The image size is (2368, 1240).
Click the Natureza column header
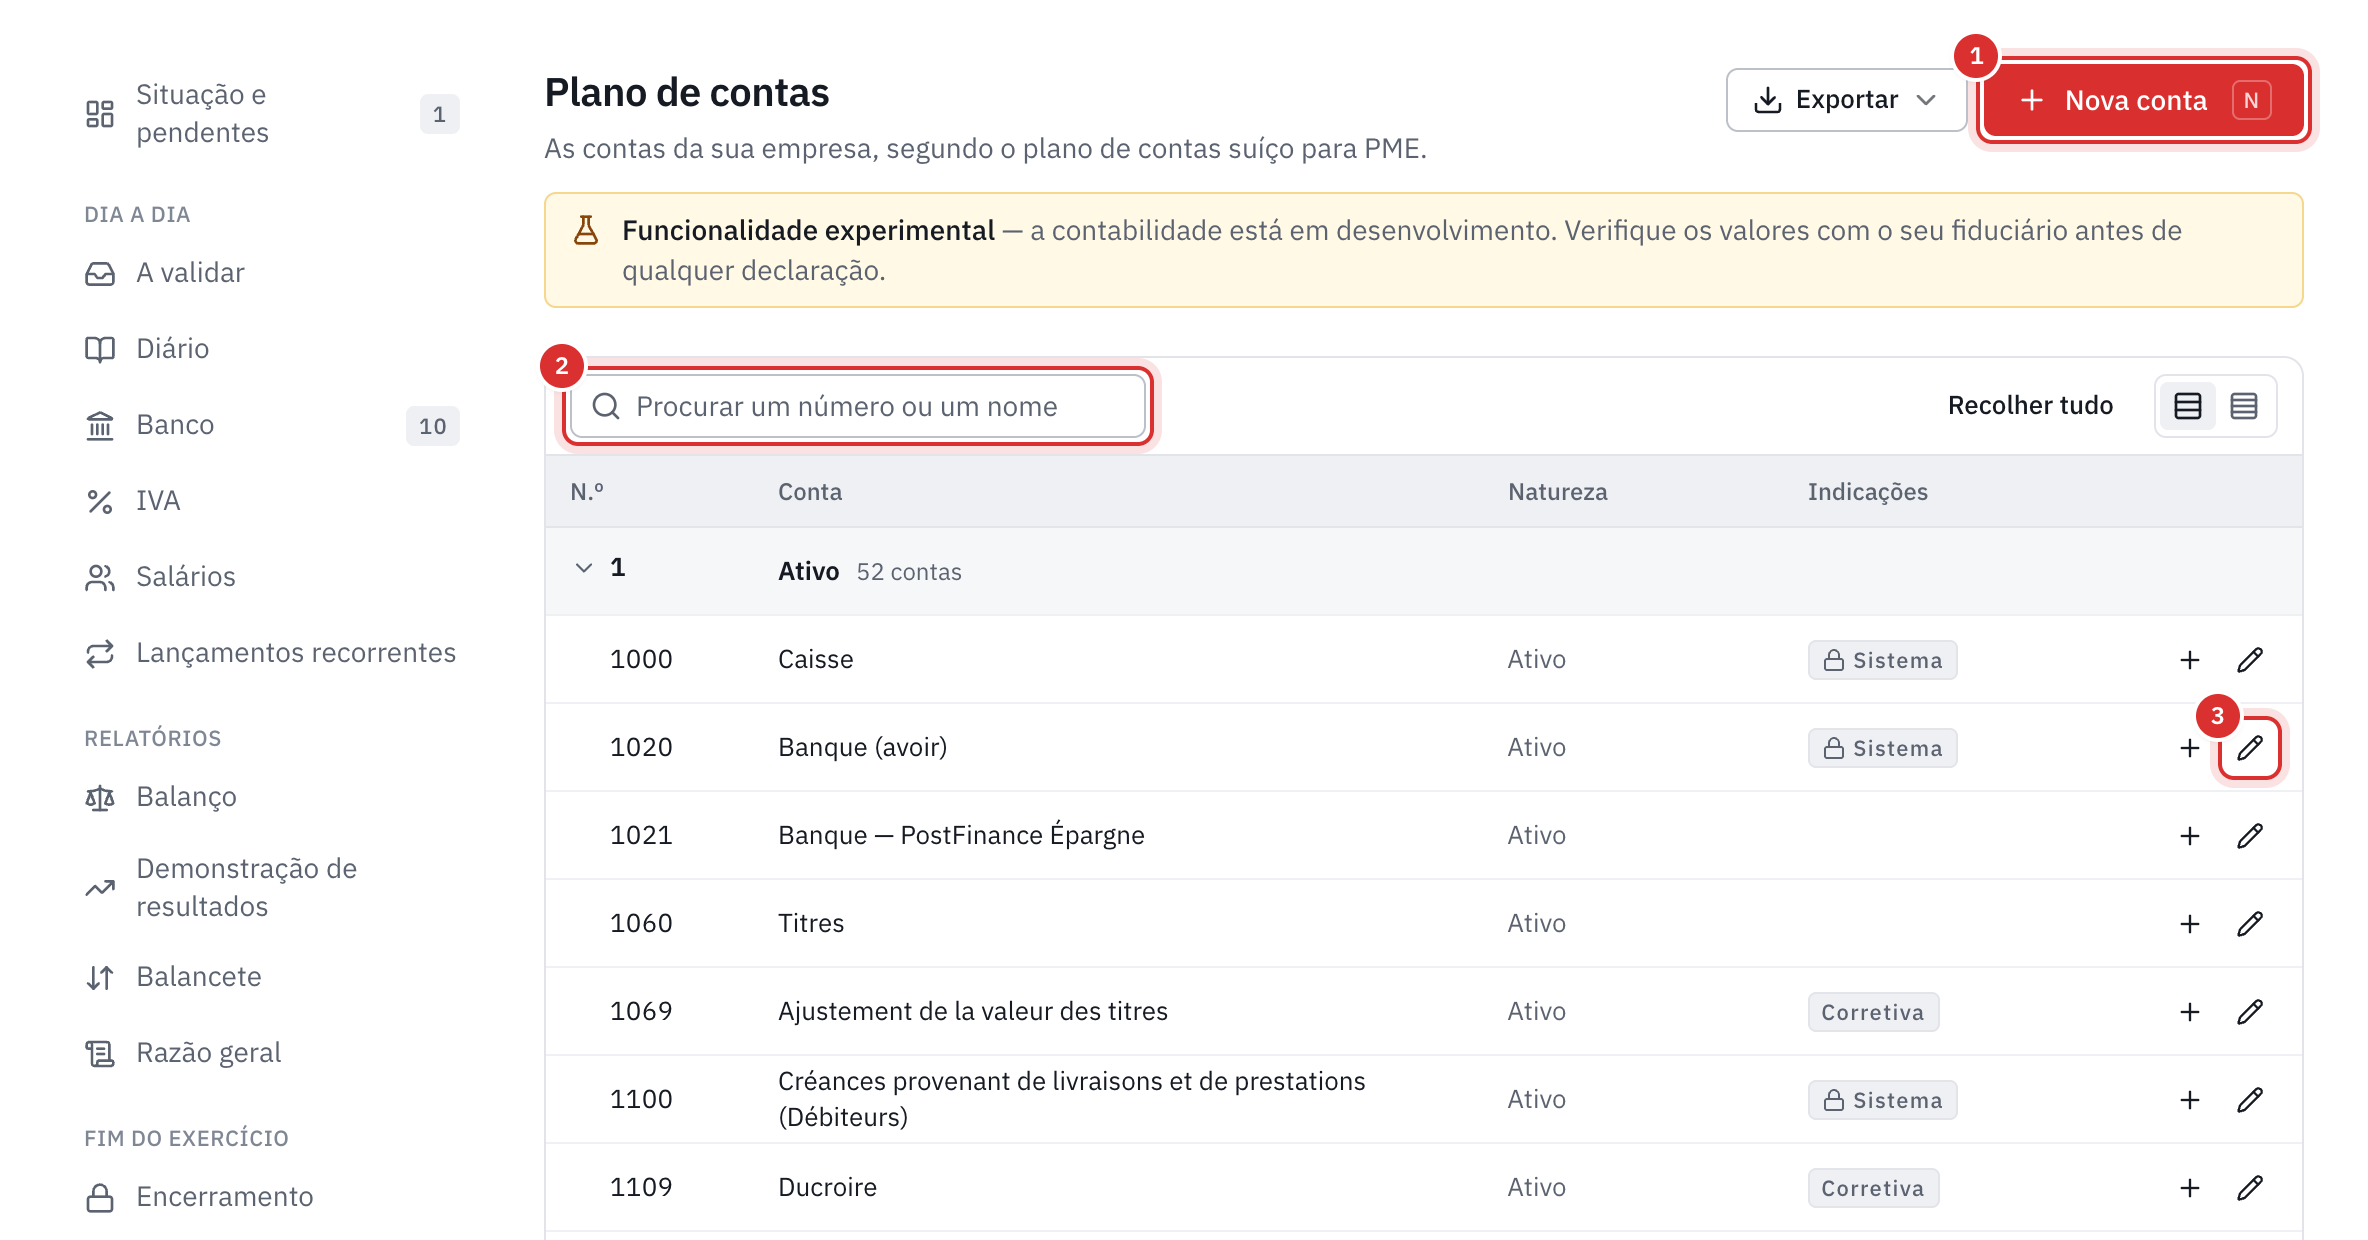coord(1557,492)
